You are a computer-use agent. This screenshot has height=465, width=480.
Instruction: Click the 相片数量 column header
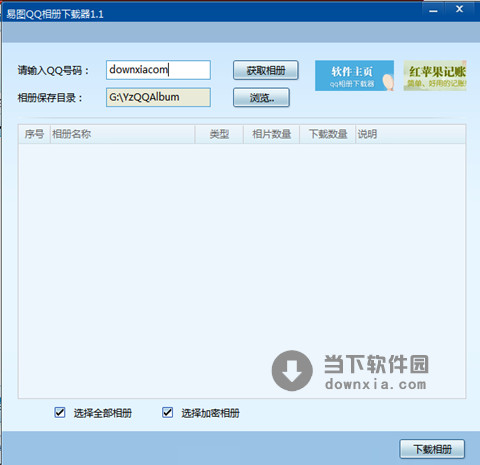271,134
